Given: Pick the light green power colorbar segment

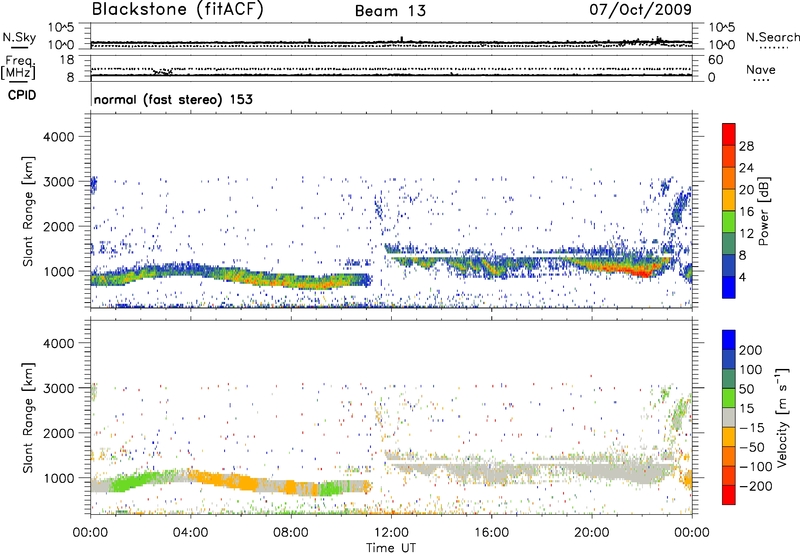Looking at the screenshot, I should (729, 222).
